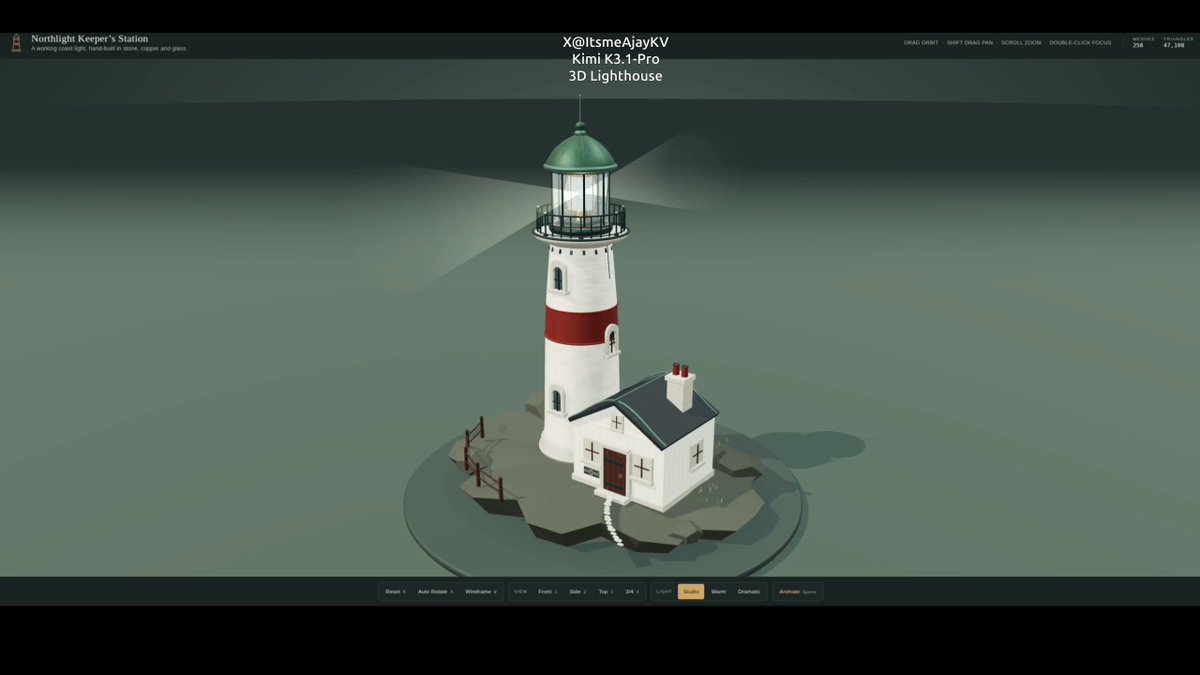
Task: Toggle the Animate option
Action: (797, 592)
